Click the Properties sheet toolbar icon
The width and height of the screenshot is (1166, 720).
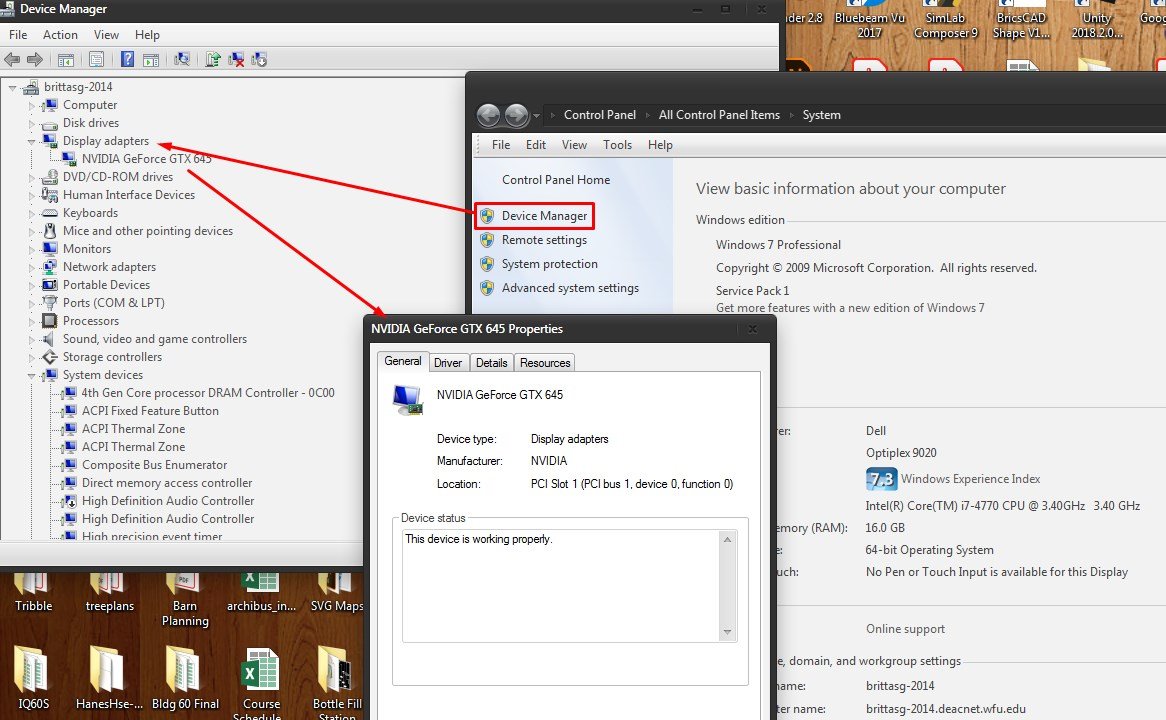click(x=96, y=60)
